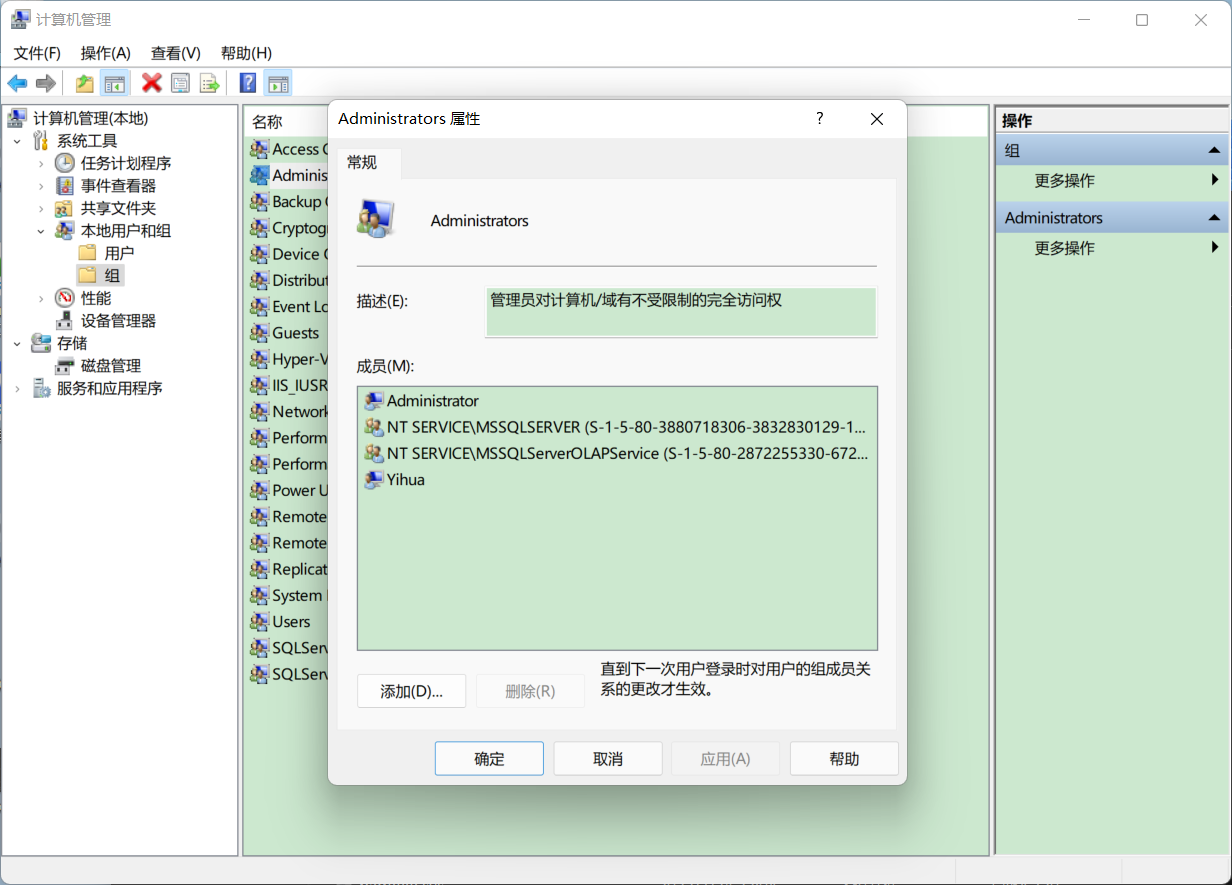The image size is (1232, 885).
Task: Open the 文件(F) menu
Action: (37, 53)
